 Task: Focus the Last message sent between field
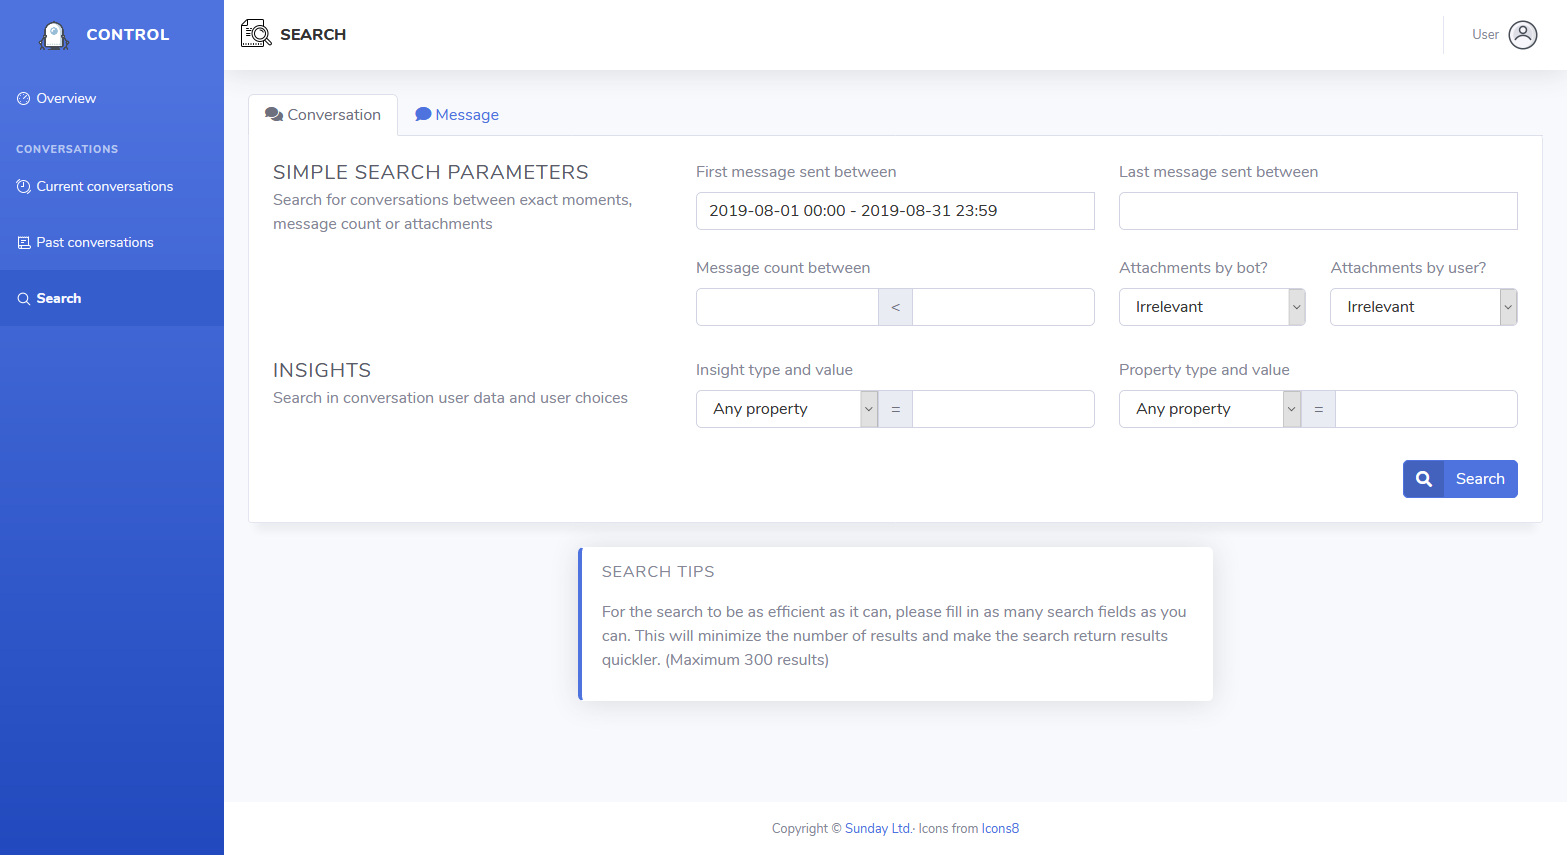[x=1317, y=211]
